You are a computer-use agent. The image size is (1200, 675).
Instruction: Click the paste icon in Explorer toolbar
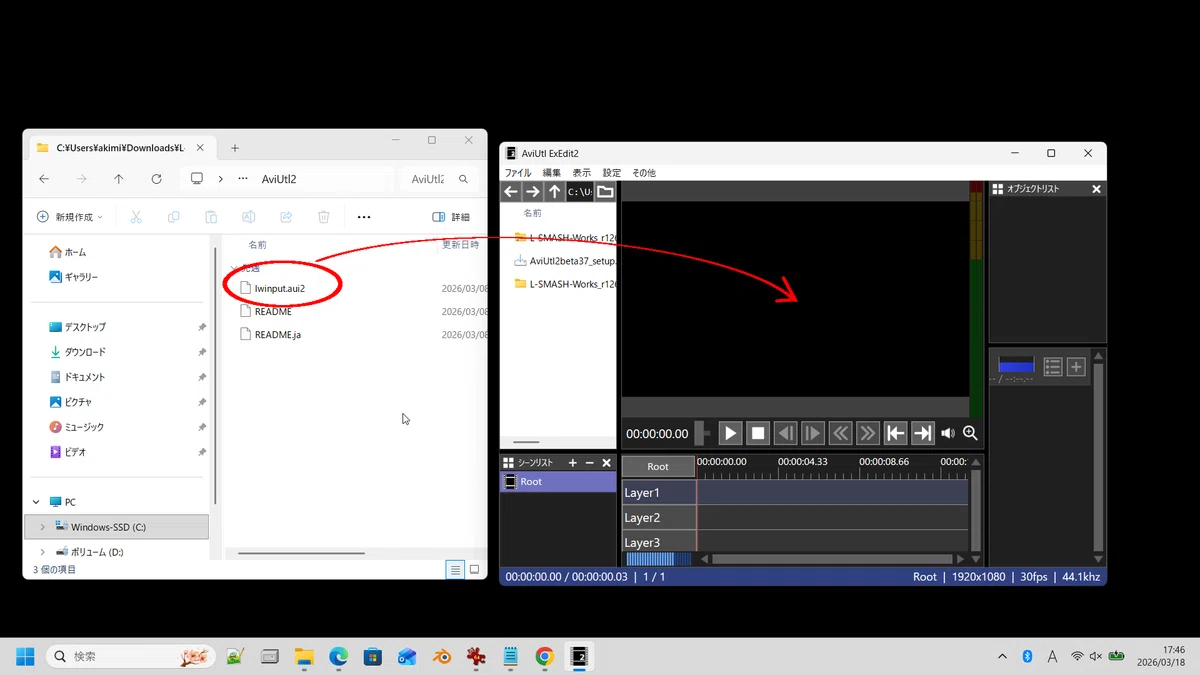coord(211,217)
